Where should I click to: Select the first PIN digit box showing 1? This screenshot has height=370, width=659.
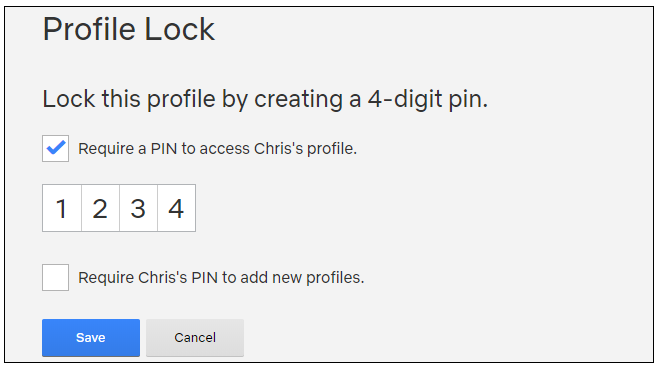click(62, 208)
